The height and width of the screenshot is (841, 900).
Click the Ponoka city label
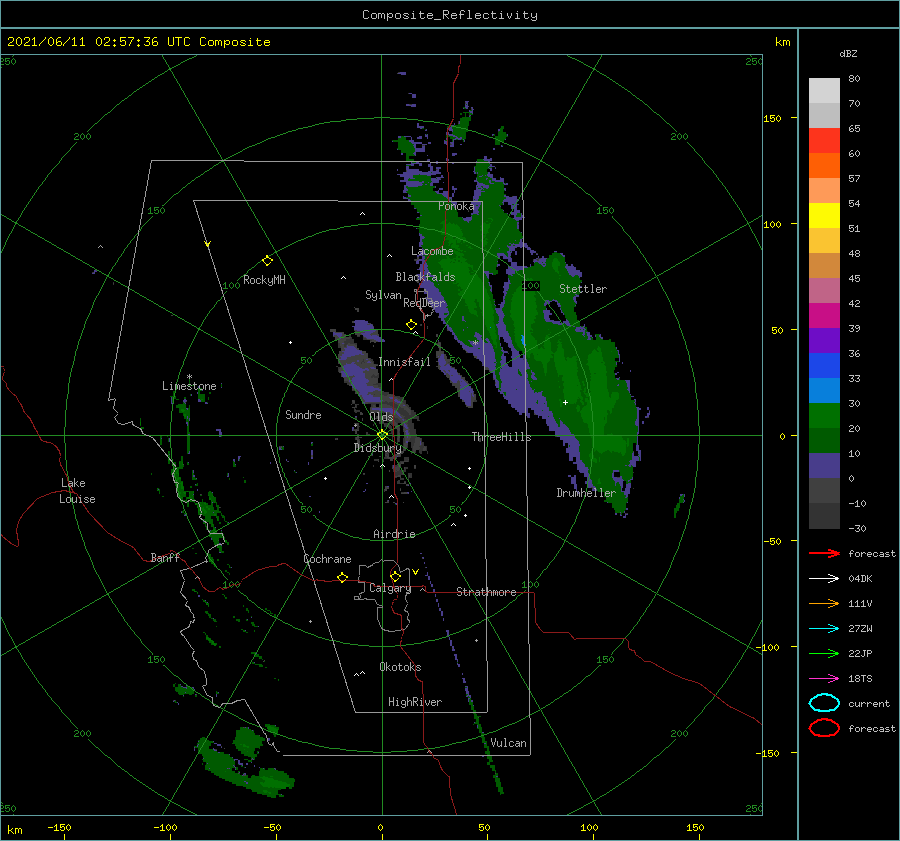tap(456, 206)
